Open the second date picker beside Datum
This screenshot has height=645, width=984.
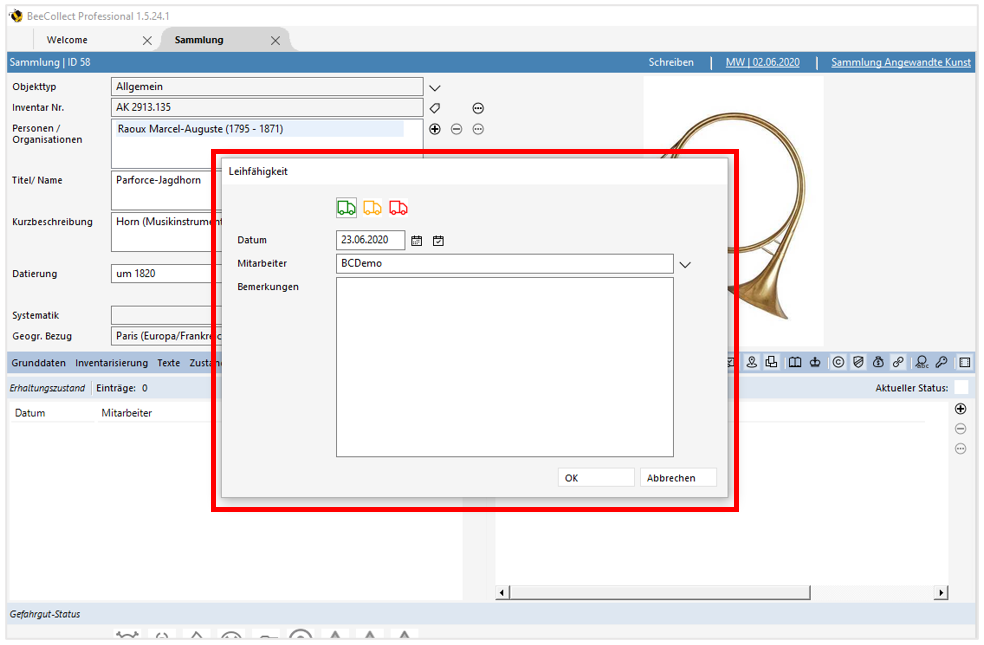pos(438,240)
